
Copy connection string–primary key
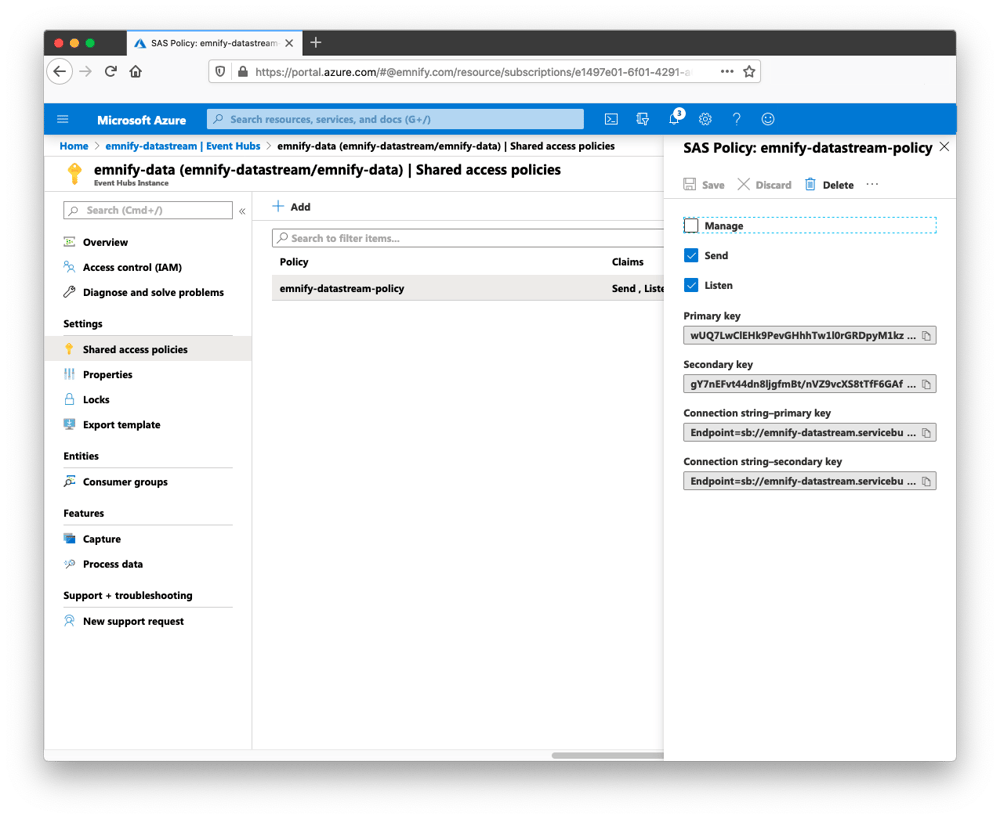click(x=927, y=433)
